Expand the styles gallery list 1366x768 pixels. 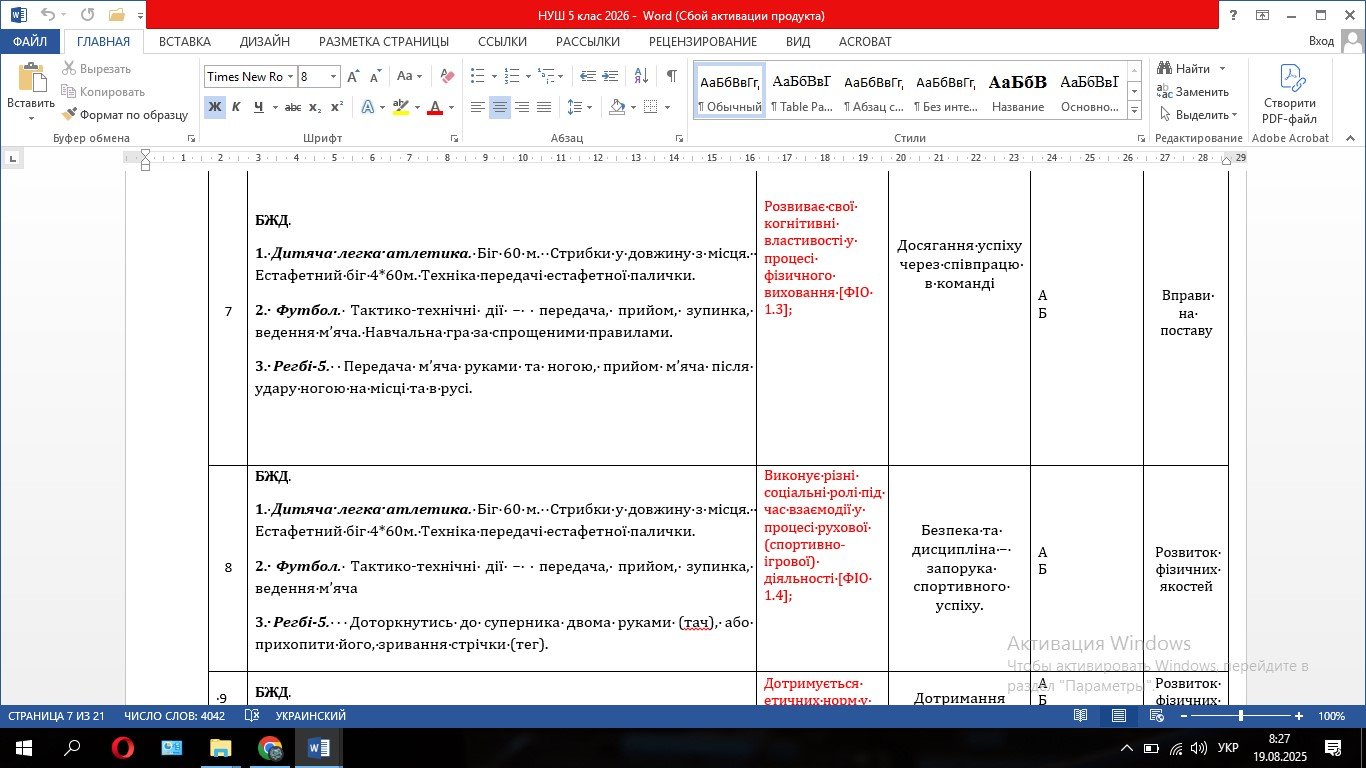coord(1134,107)
